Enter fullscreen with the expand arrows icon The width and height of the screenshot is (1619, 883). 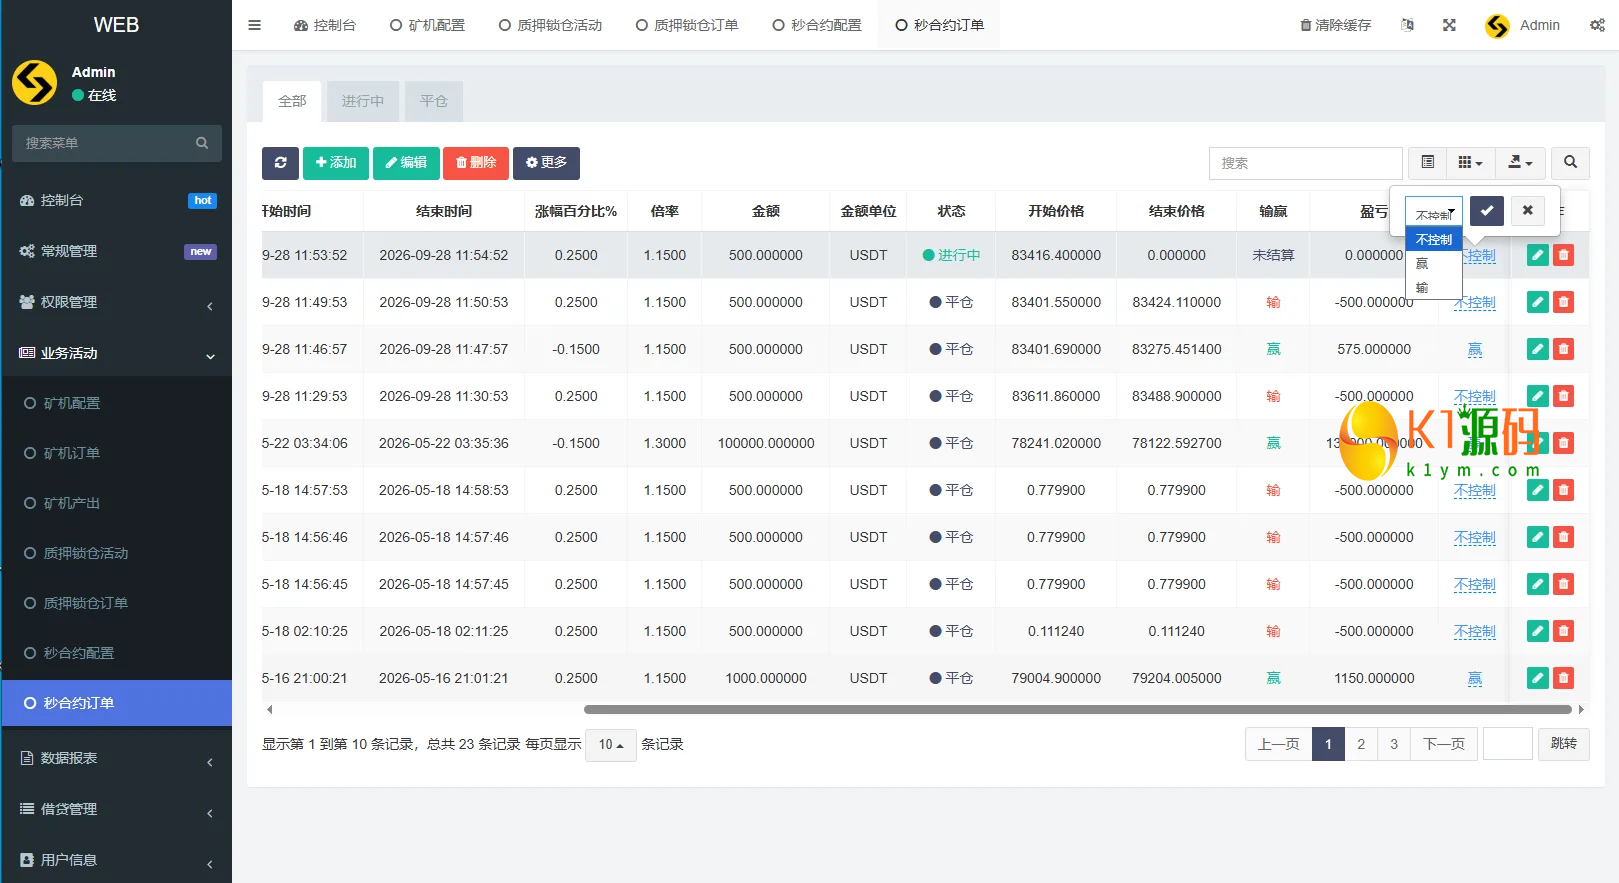(1449, 25)
